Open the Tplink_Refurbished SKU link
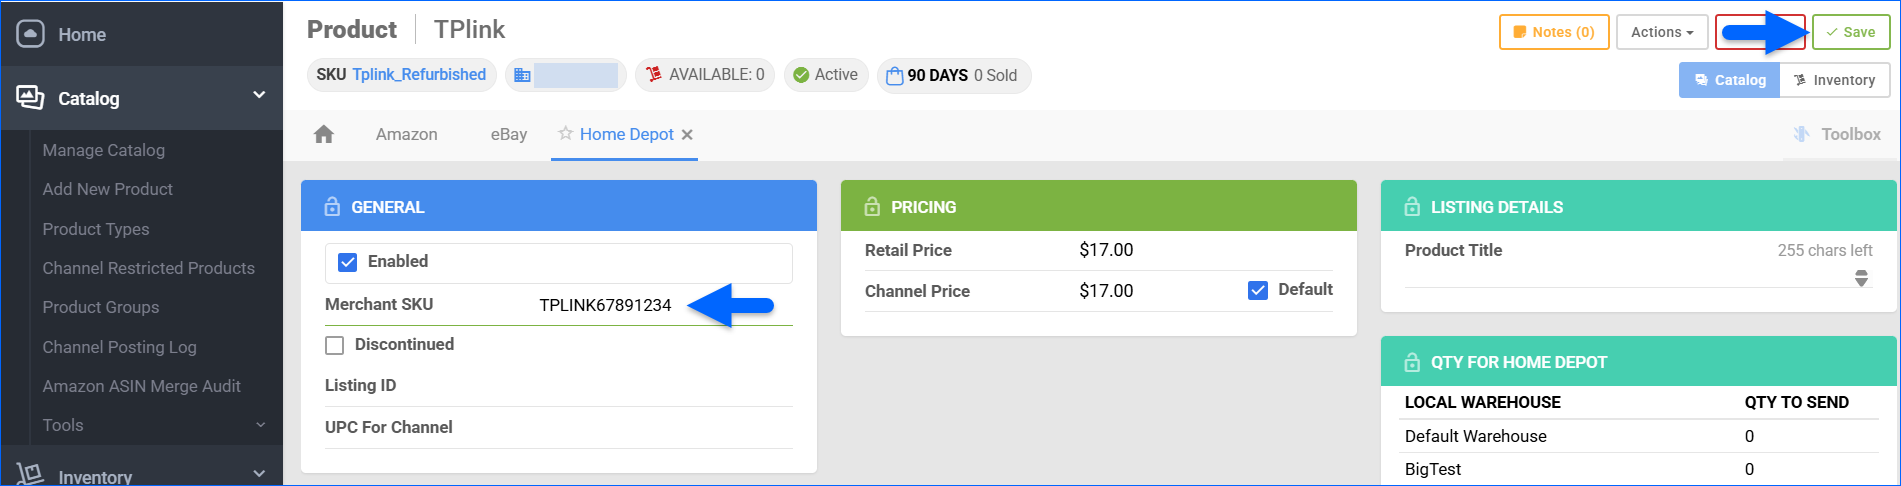Screen dimensions: 1901x486 point(418,75)
